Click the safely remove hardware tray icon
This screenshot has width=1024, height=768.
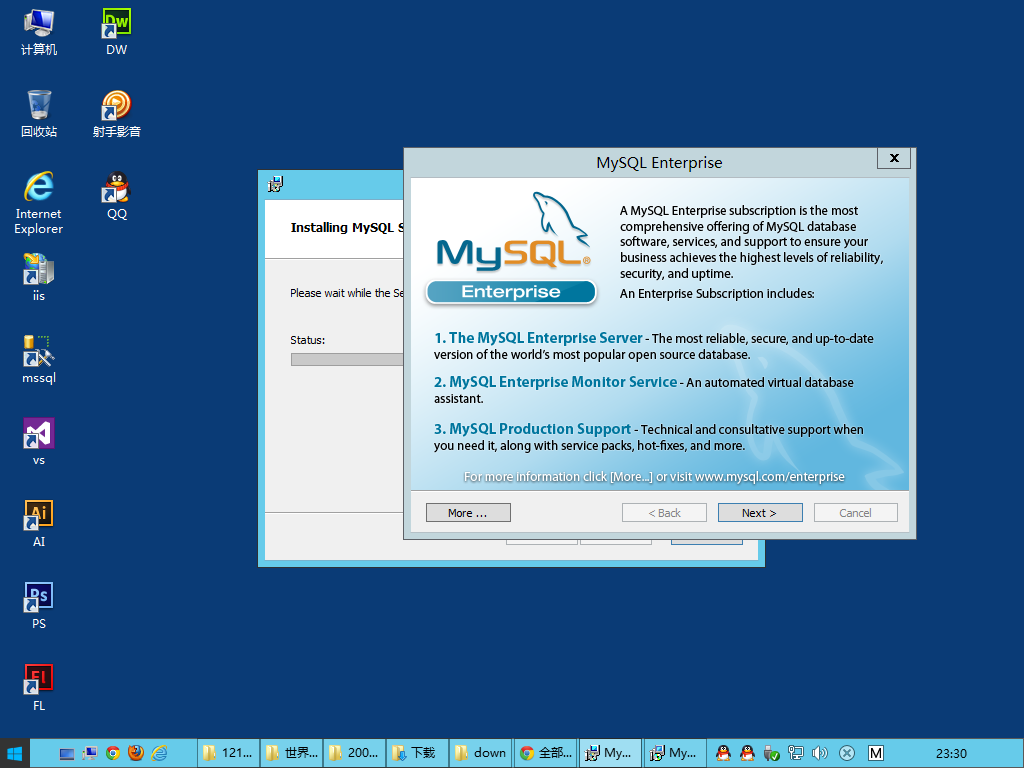pyautogui.click(x=771, y=754)
